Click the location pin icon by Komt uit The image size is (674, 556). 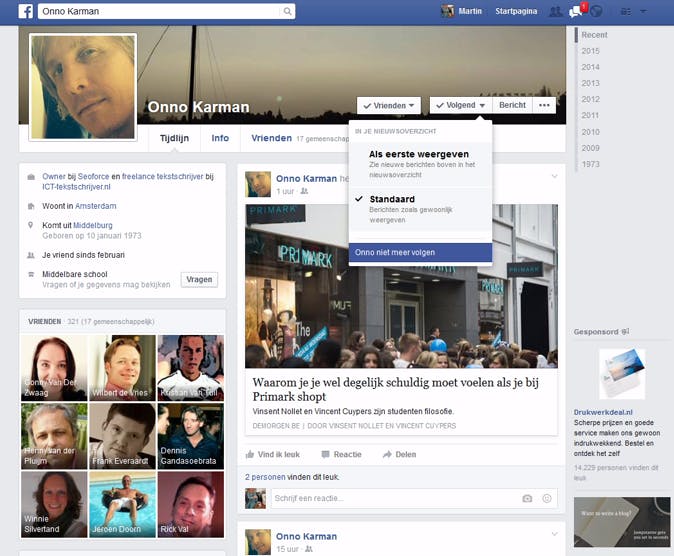31,225
